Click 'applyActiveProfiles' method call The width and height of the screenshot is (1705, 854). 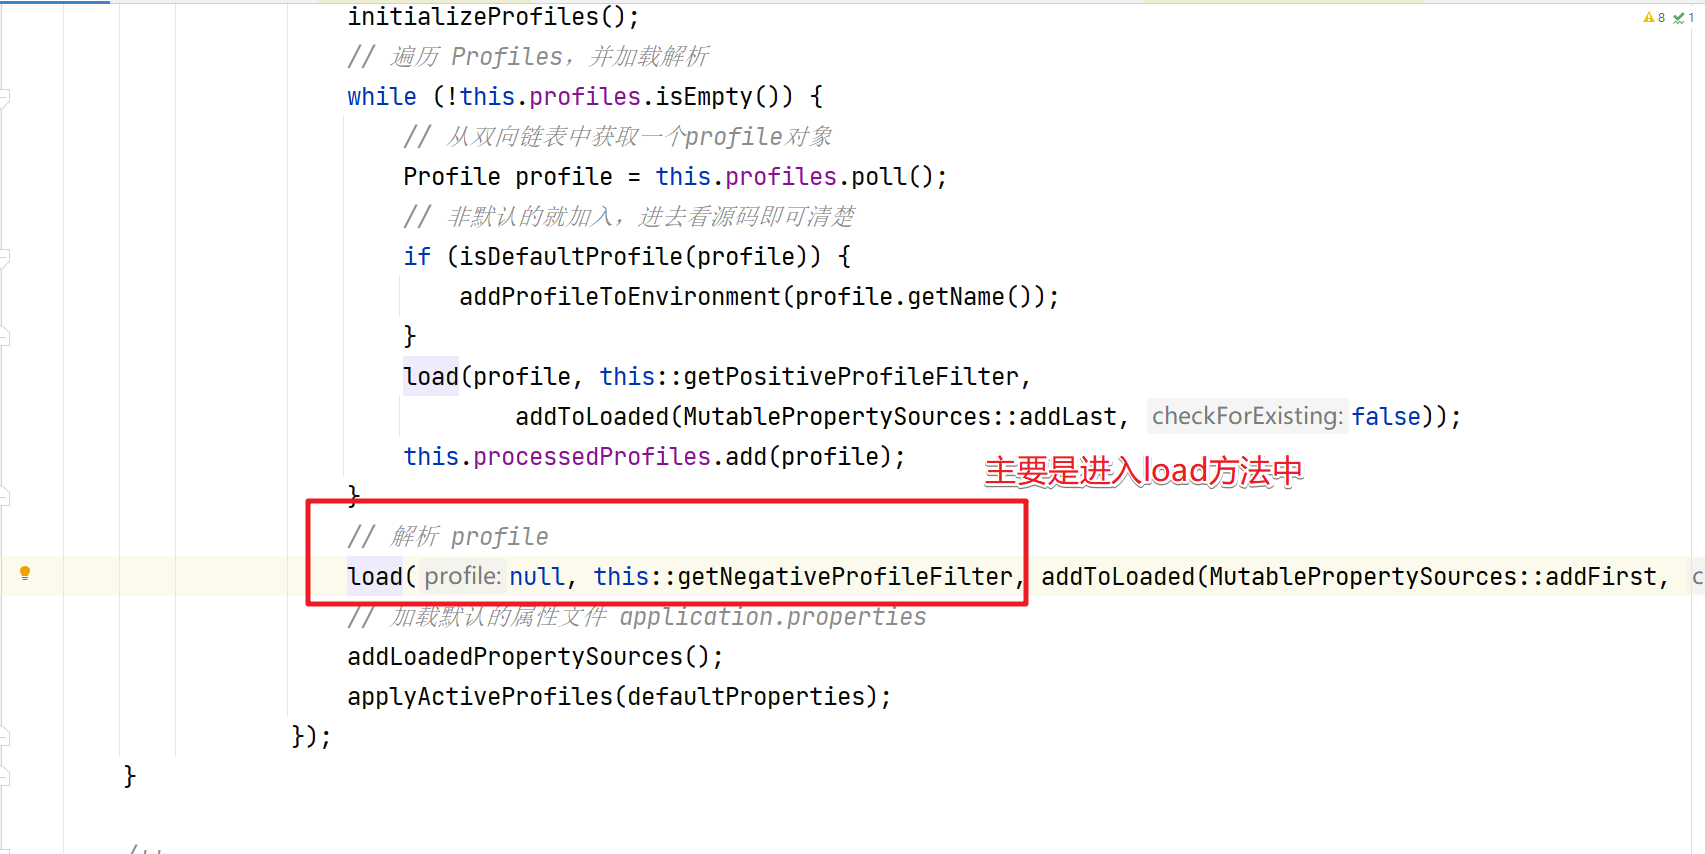click(480, 697)
